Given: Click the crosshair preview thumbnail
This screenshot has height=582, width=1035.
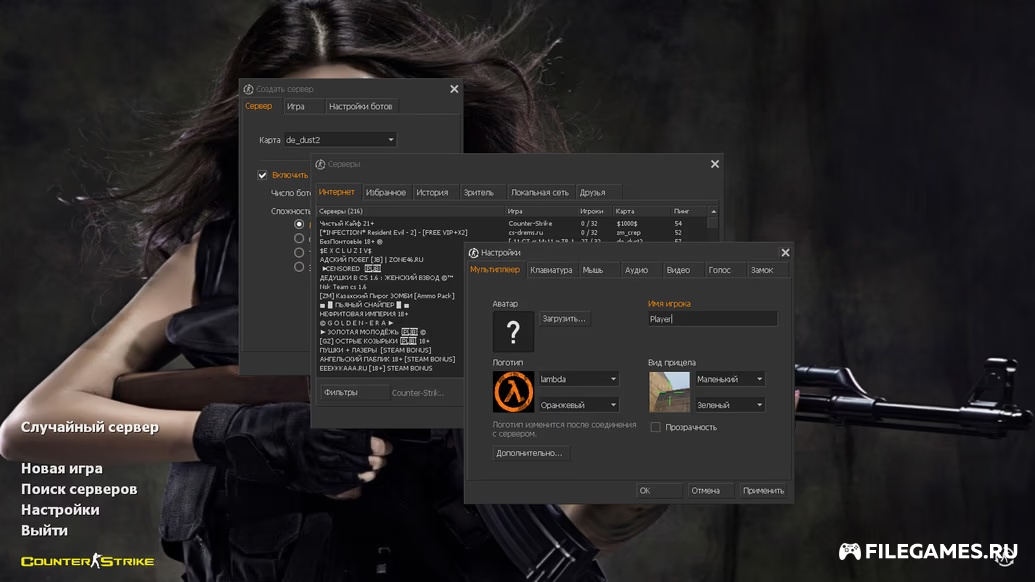Looking at the screenshot, I should point(669,392).
